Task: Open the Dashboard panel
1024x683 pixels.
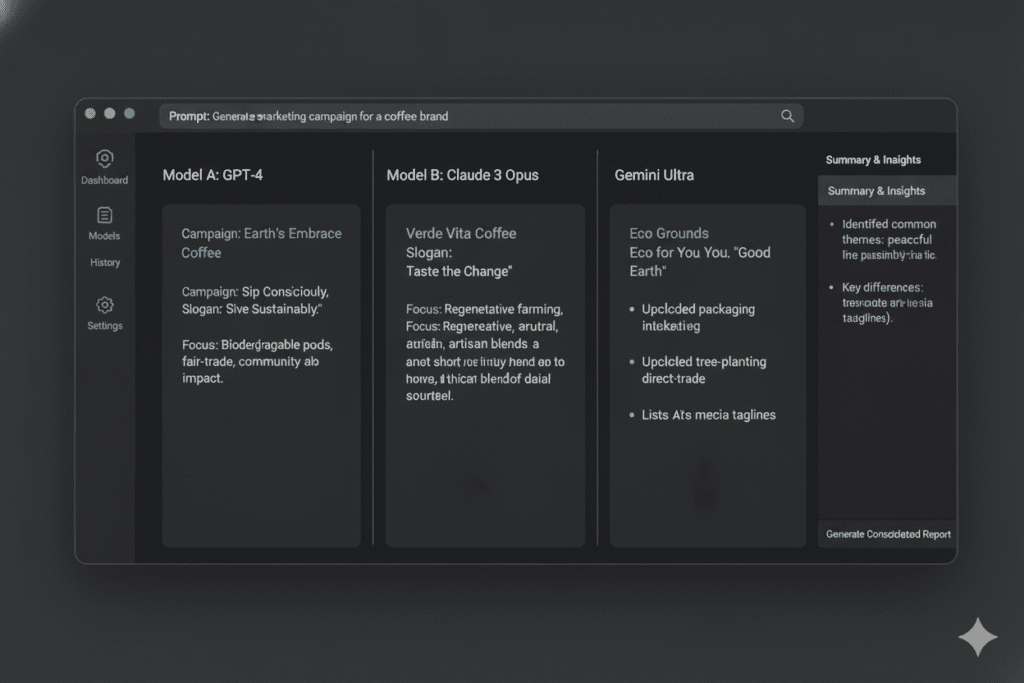Action: tap(104, 165)
